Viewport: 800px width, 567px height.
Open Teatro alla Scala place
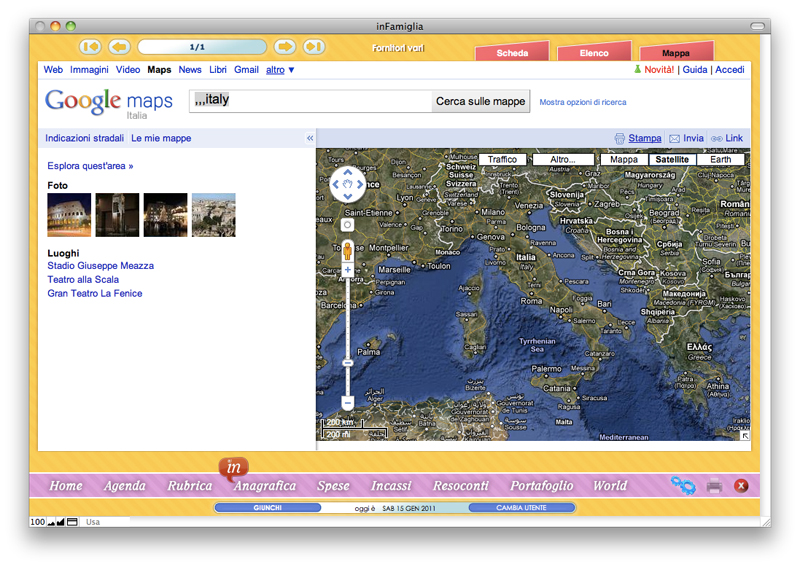click(83, 280)
